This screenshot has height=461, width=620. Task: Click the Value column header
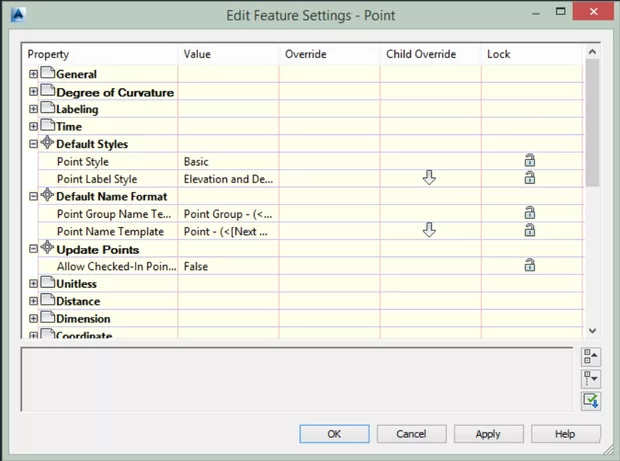[x=228, y=54]
